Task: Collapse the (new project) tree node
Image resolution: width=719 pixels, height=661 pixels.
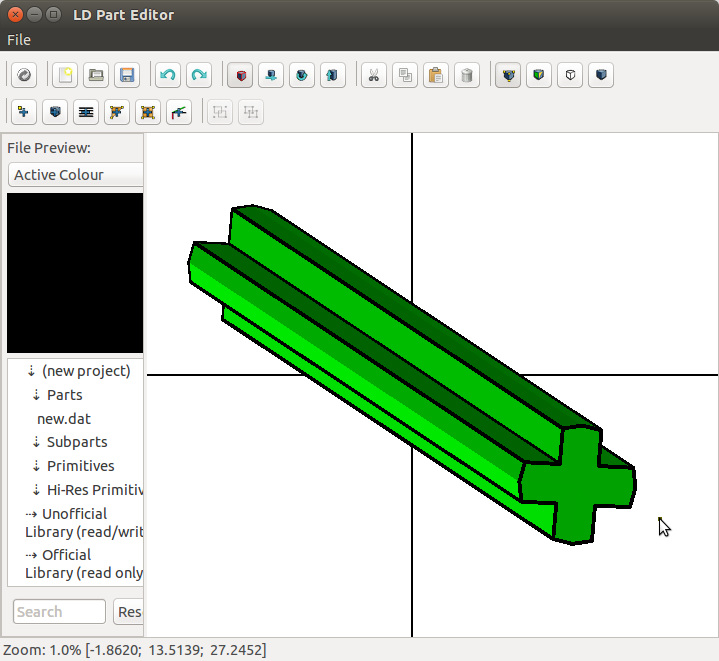Action: tap(31, 371)
